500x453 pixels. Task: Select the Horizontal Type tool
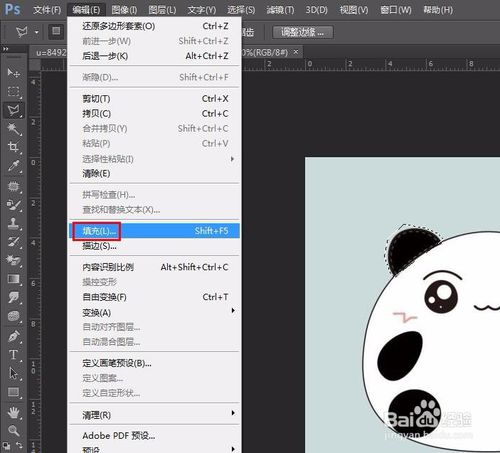coord(14,354)
